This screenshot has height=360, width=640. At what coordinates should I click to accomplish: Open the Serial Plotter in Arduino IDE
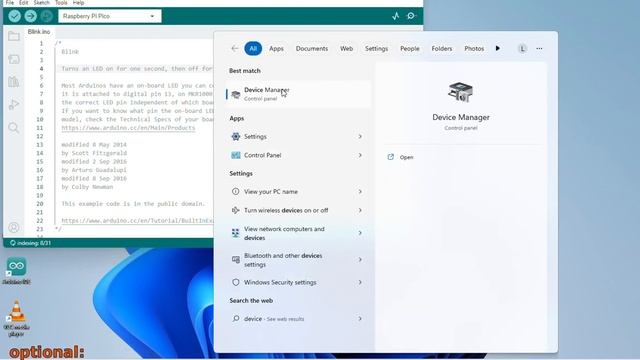[x=396, y=16]
